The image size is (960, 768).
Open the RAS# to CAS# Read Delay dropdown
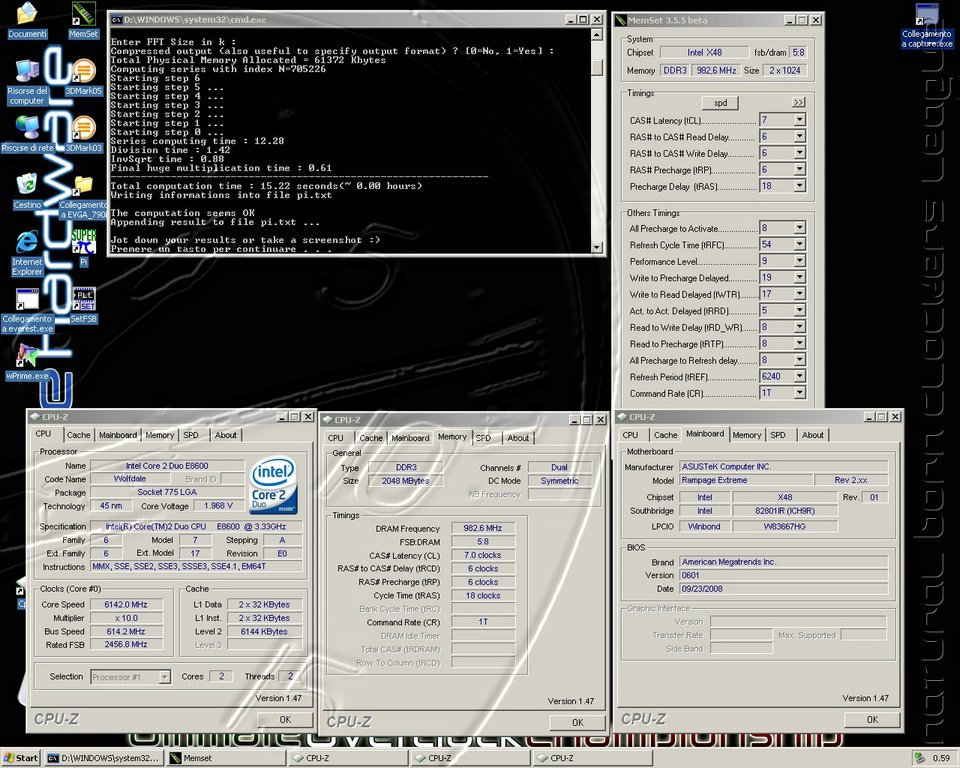(x=800, y=137)
